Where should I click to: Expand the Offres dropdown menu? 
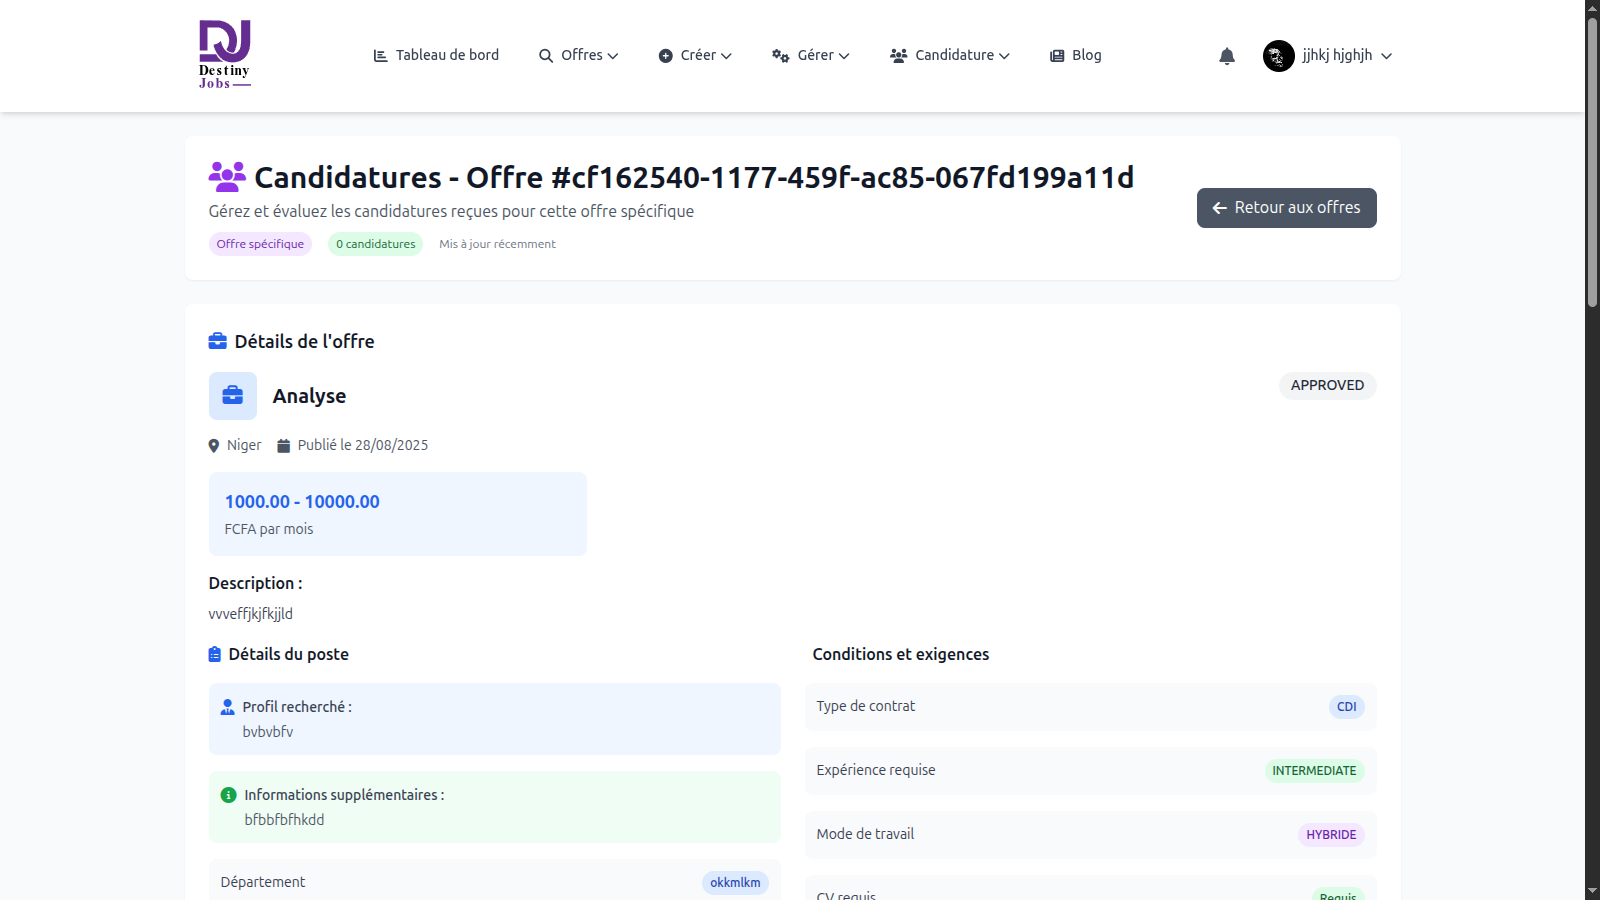(579, 56)
